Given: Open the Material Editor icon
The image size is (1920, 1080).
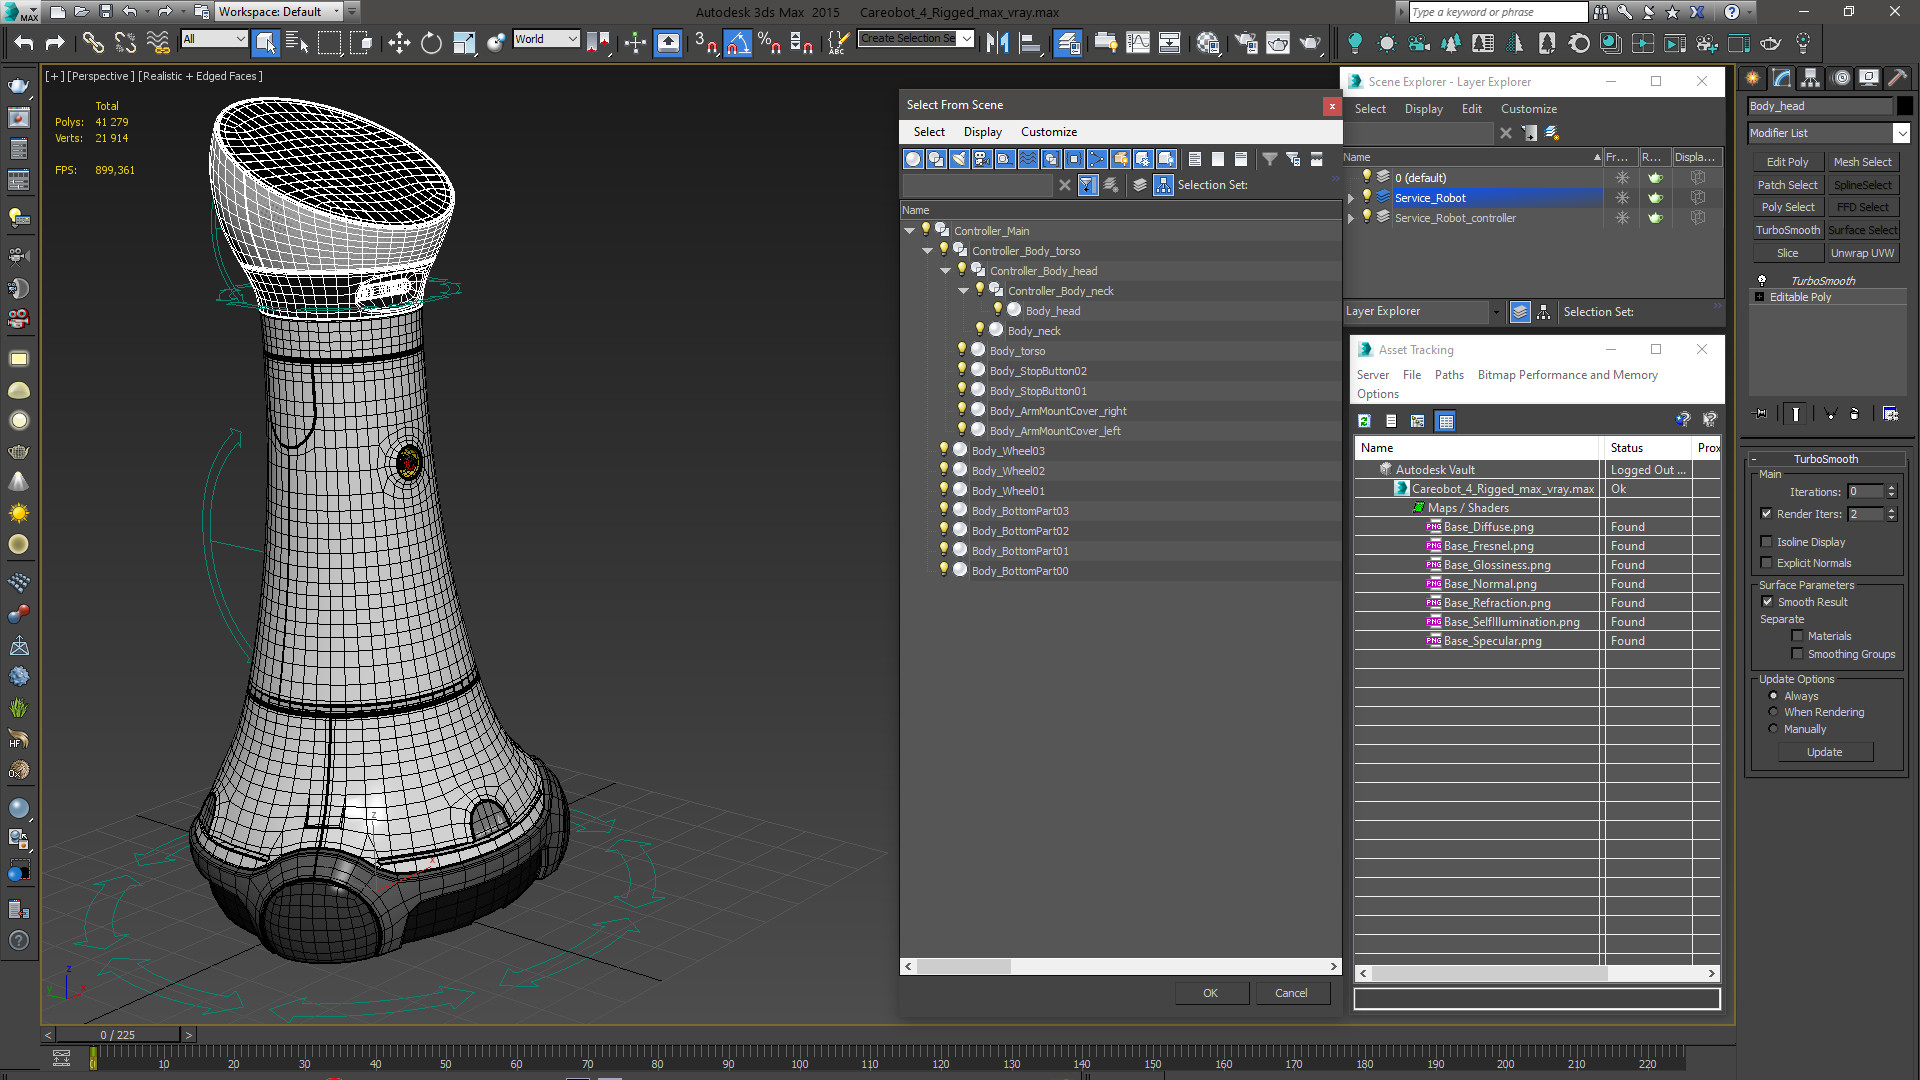Looking at the screenshot, I should [x=1208, y=42].
